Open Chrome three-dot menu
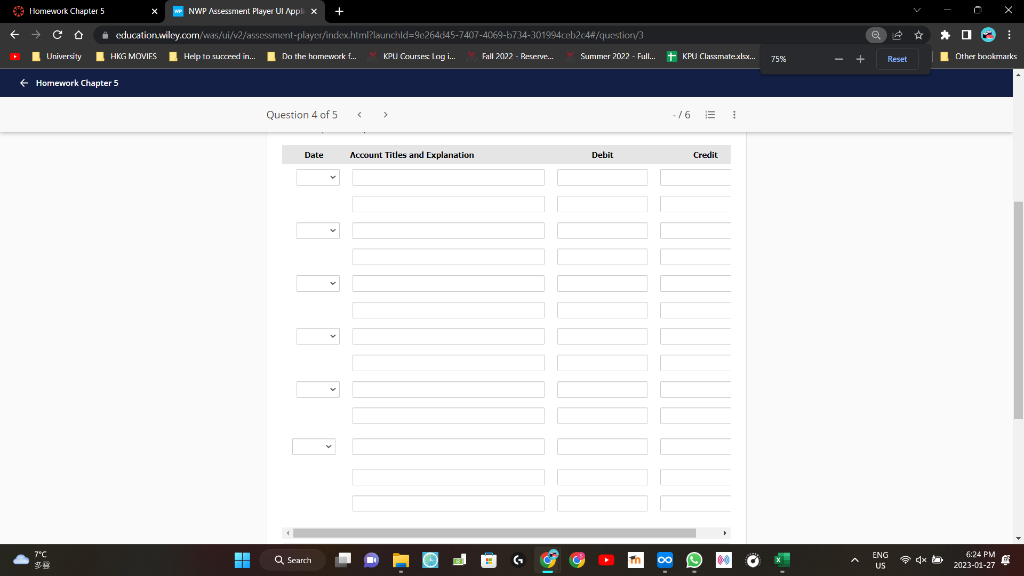Screen dimensions: 1024x576 point(1009,35)
